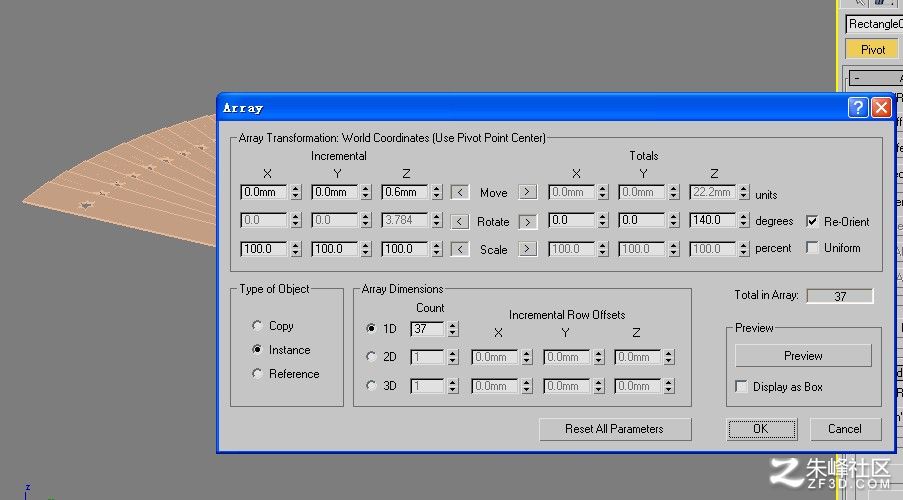Click the OK button
Viewport: 903px width, 500px height.
coord(762,429)
